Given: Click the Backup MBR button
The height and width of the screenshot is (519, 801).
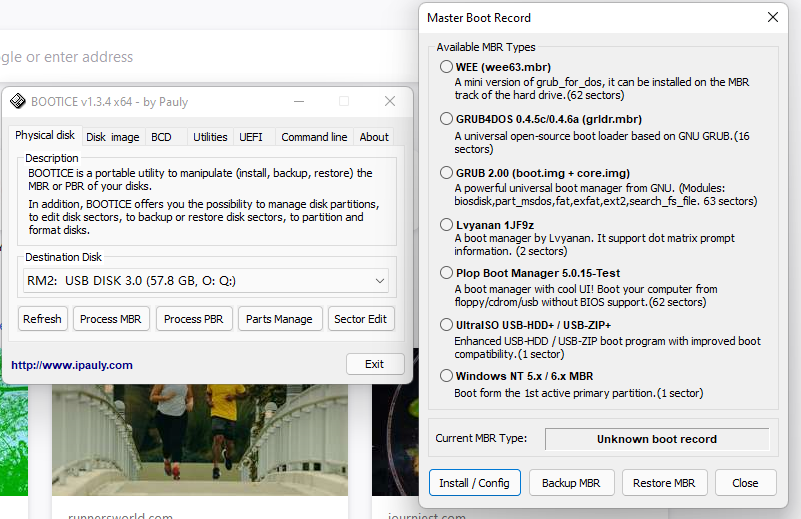Looking at the screenshot, I should (x=571, y=483).
